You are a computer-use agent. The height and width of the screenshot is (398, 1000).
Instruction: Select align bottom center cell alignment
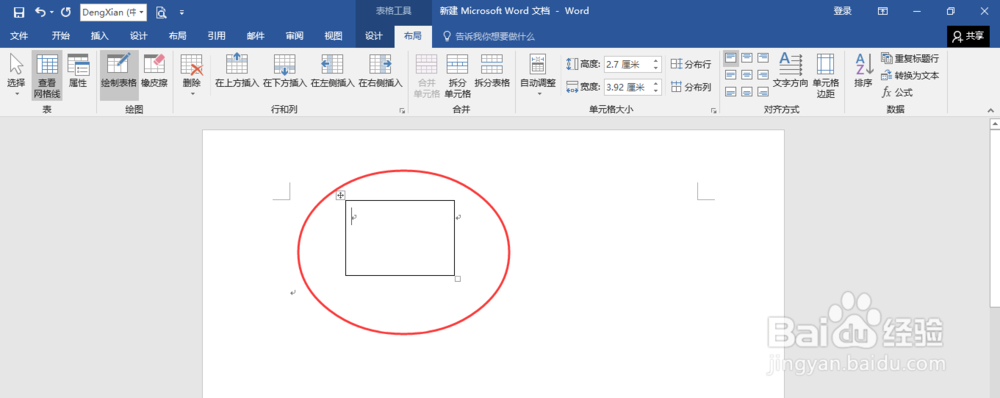(x=747, y=92)
